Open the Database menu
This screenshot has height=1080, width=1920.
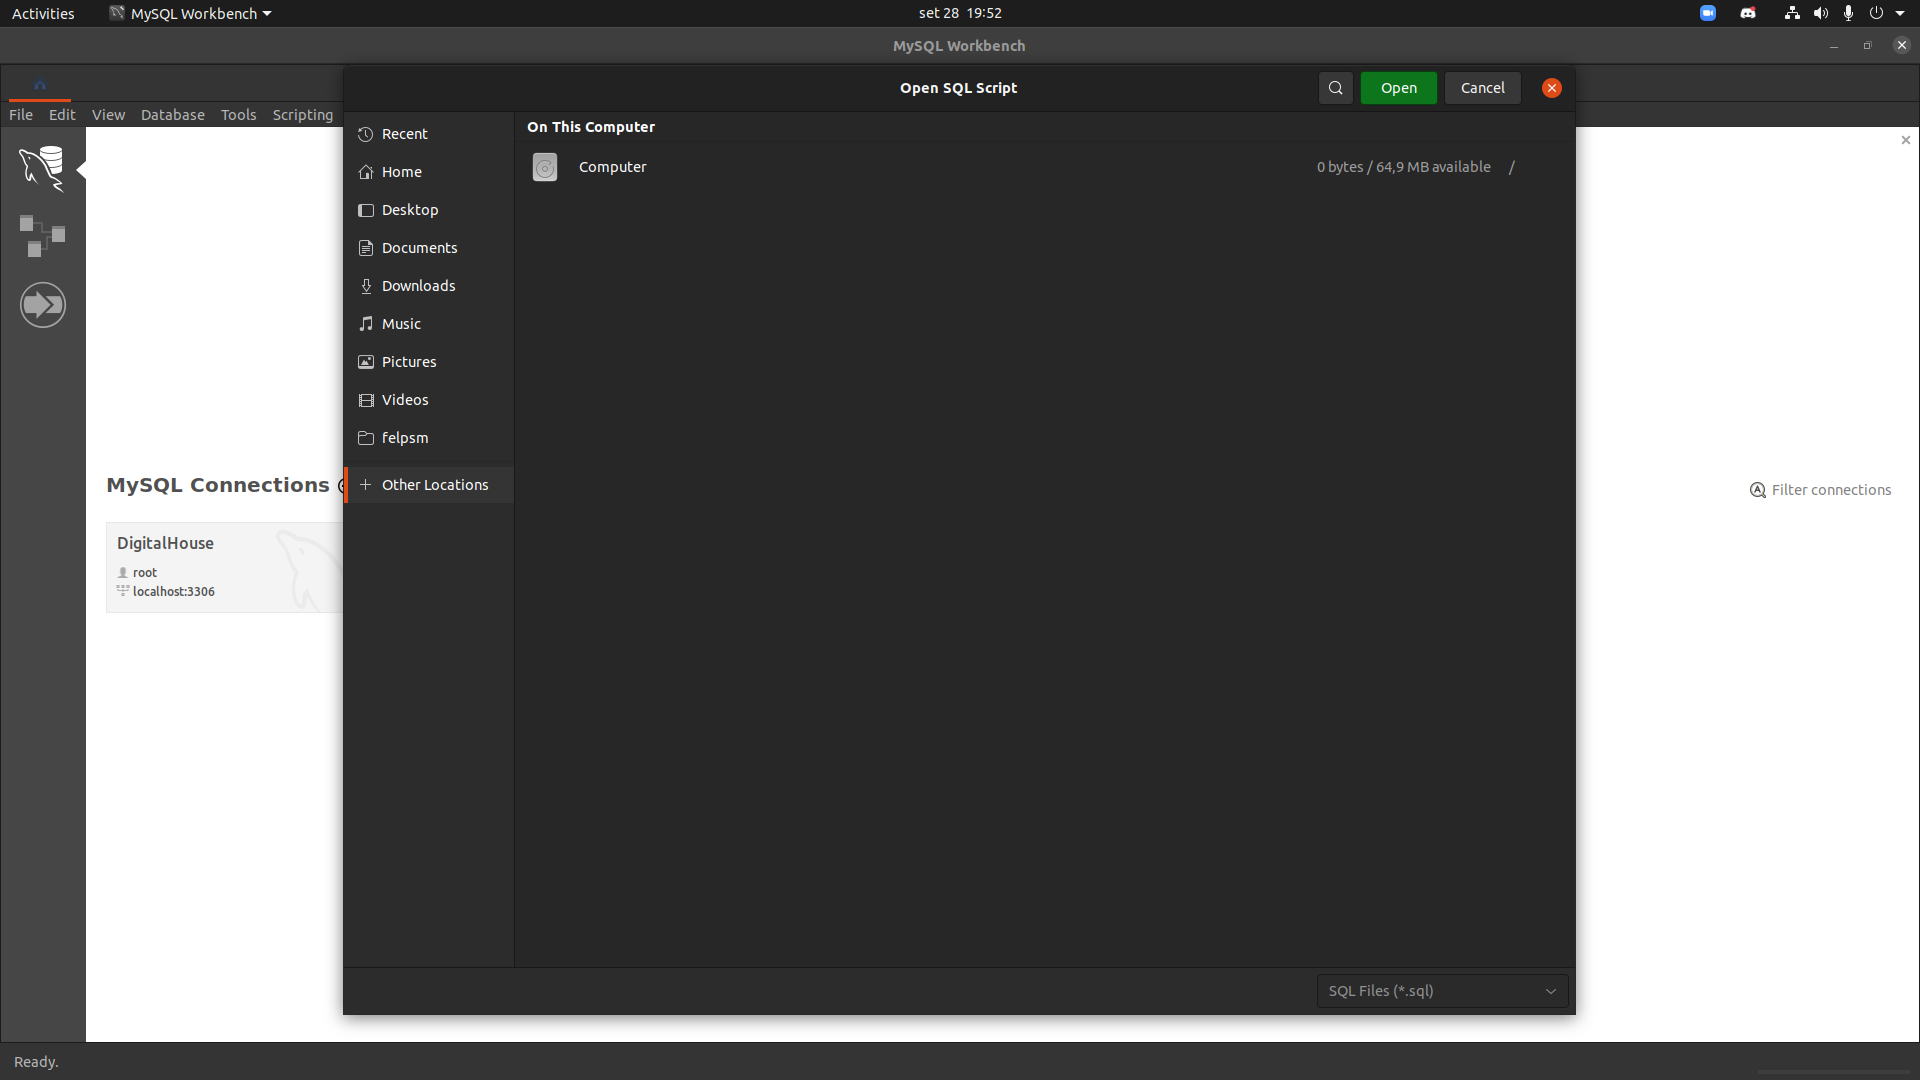(x=172, y=115)
